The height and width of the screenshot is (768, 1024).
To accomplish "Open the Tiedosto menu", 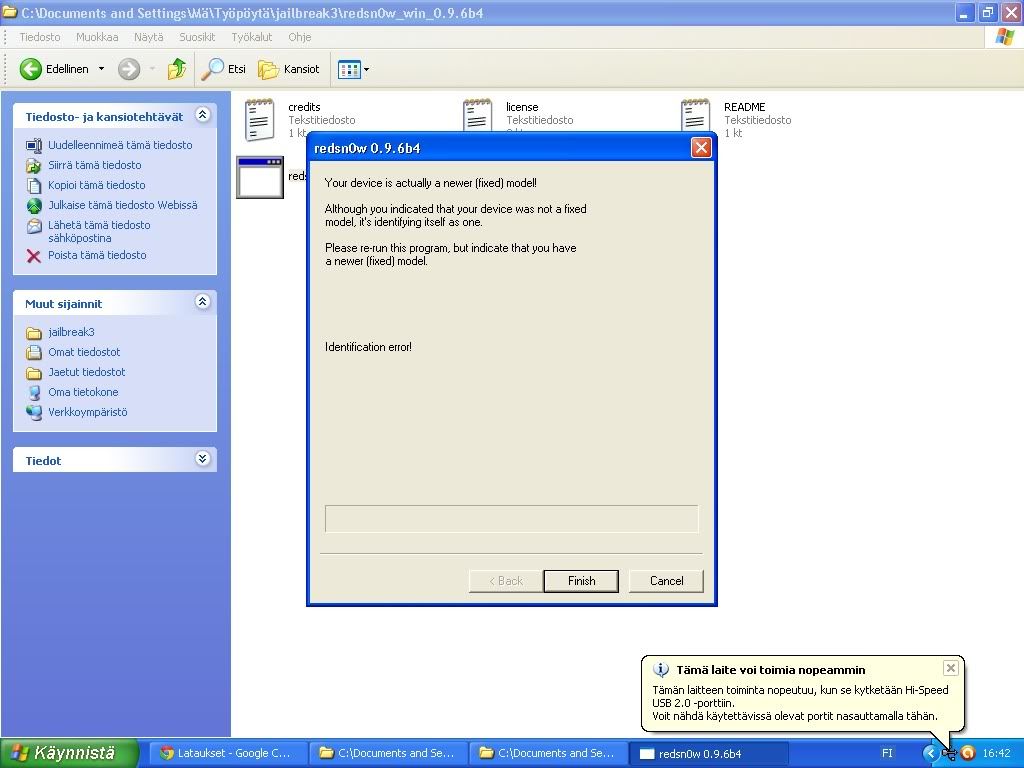I will [x=40, y=37].
